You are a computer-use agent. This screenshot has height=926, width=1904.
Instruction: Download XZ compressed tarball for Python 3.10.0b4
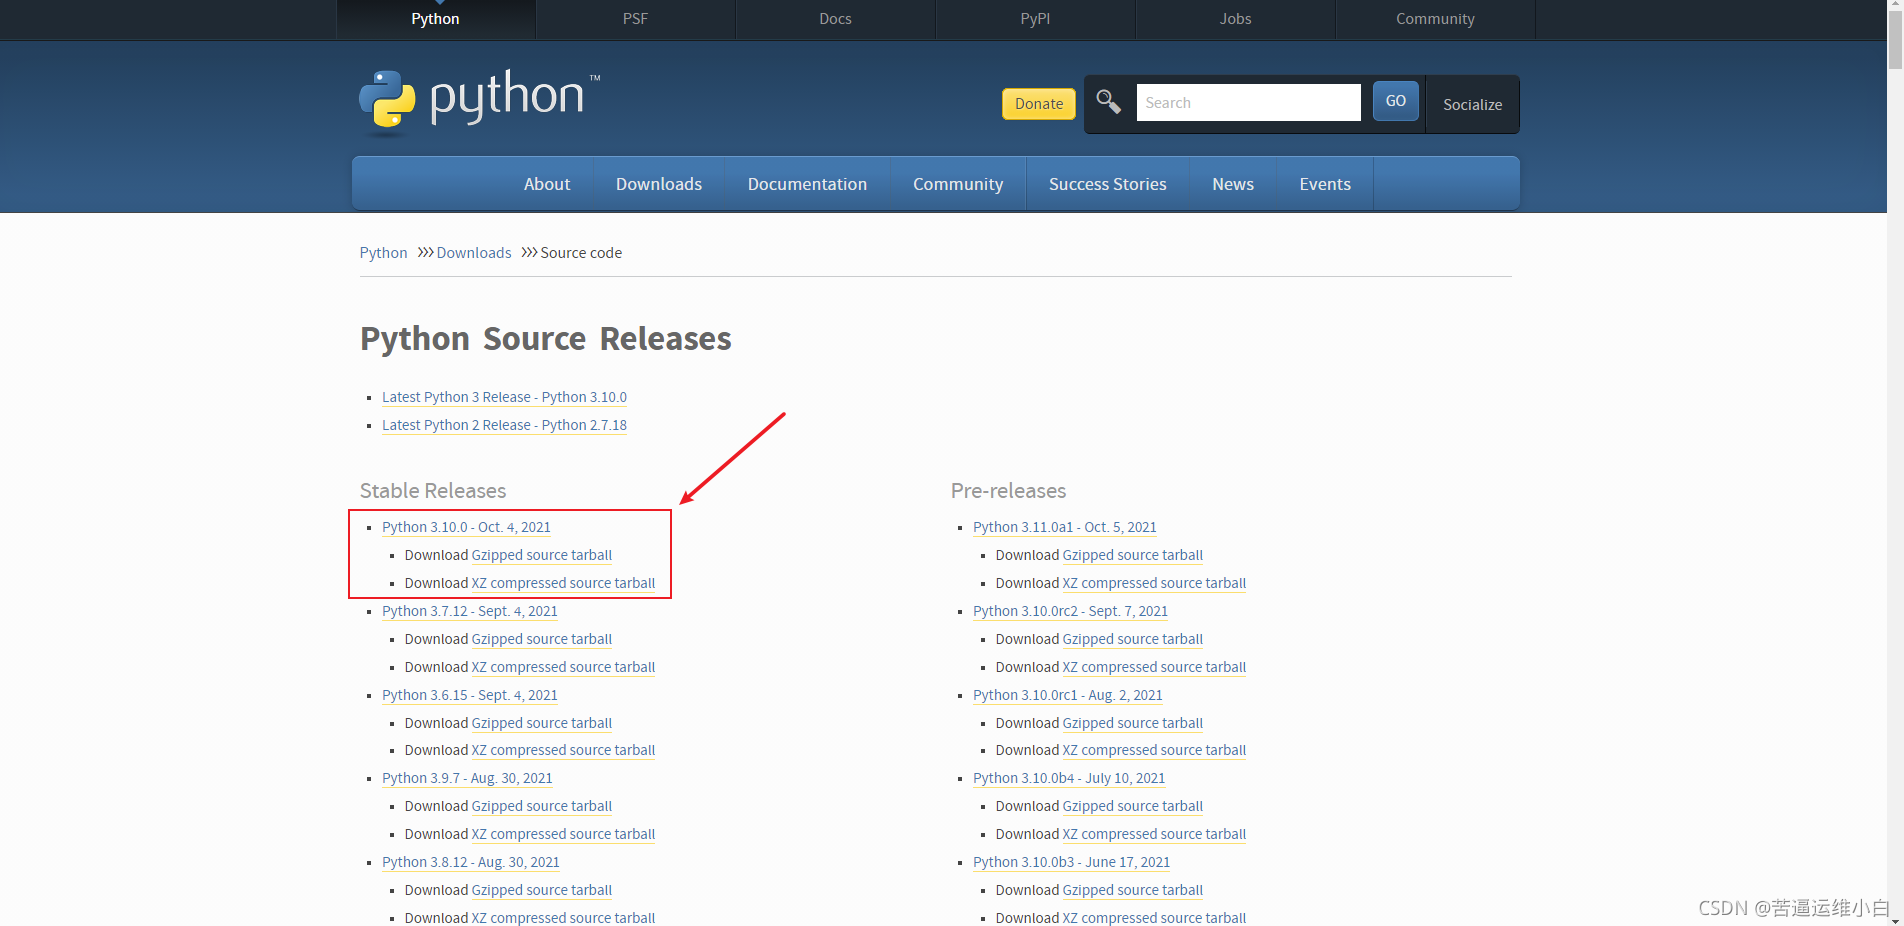pos(1154,834)
